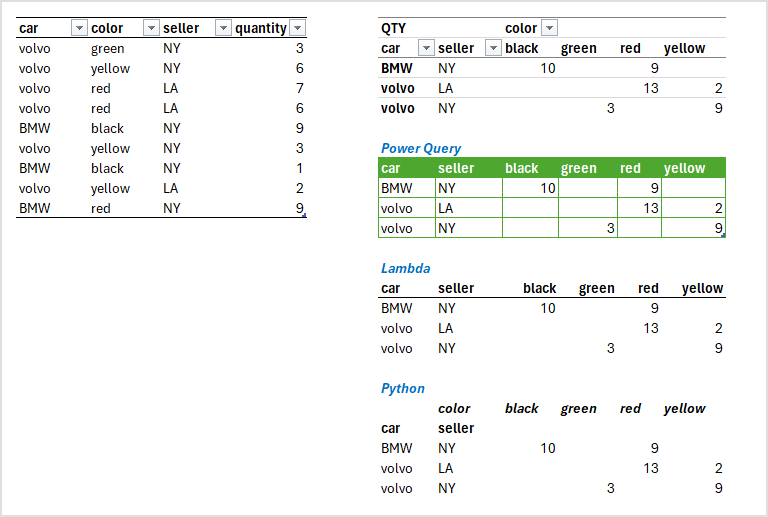Click quantity 1 in source table
Image resolution: width=768 pixels, height=517 pixels.
(300, 168)
